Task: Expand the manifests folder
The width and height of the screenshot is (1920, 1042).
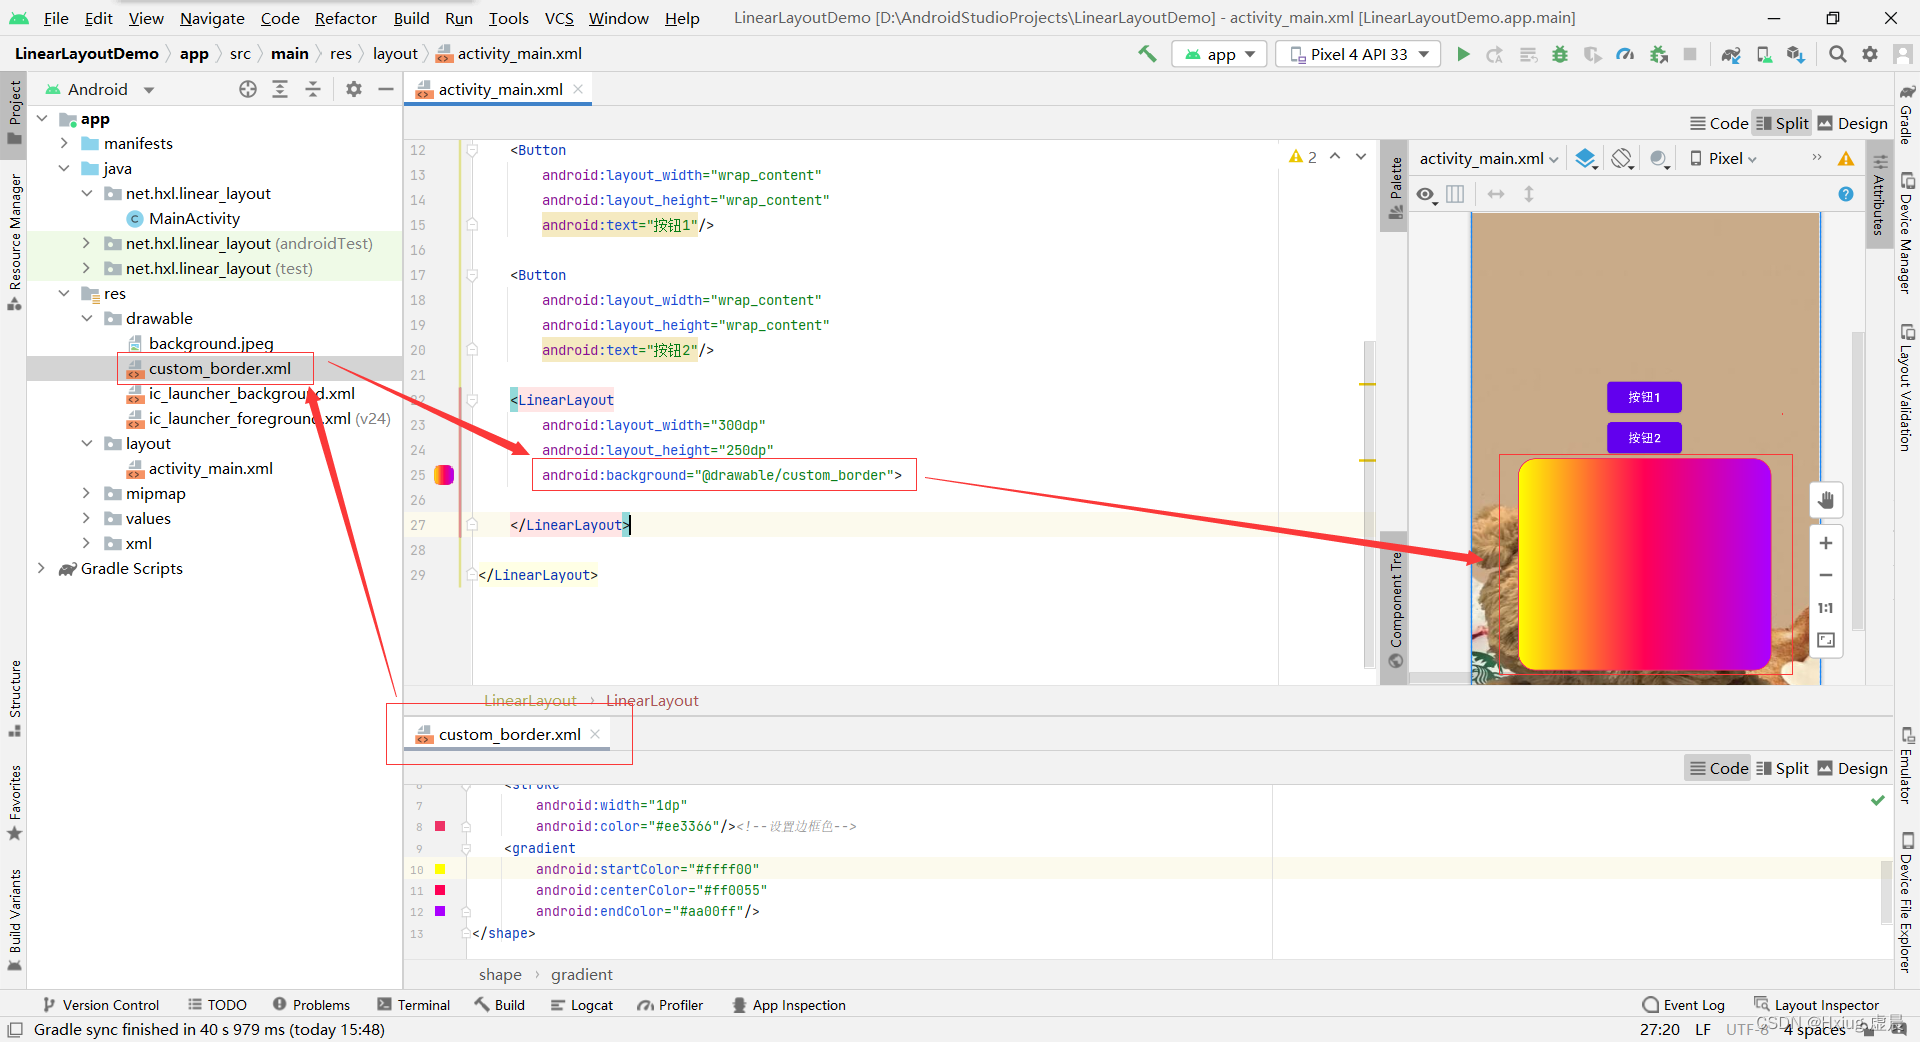Action: [64, 143]
